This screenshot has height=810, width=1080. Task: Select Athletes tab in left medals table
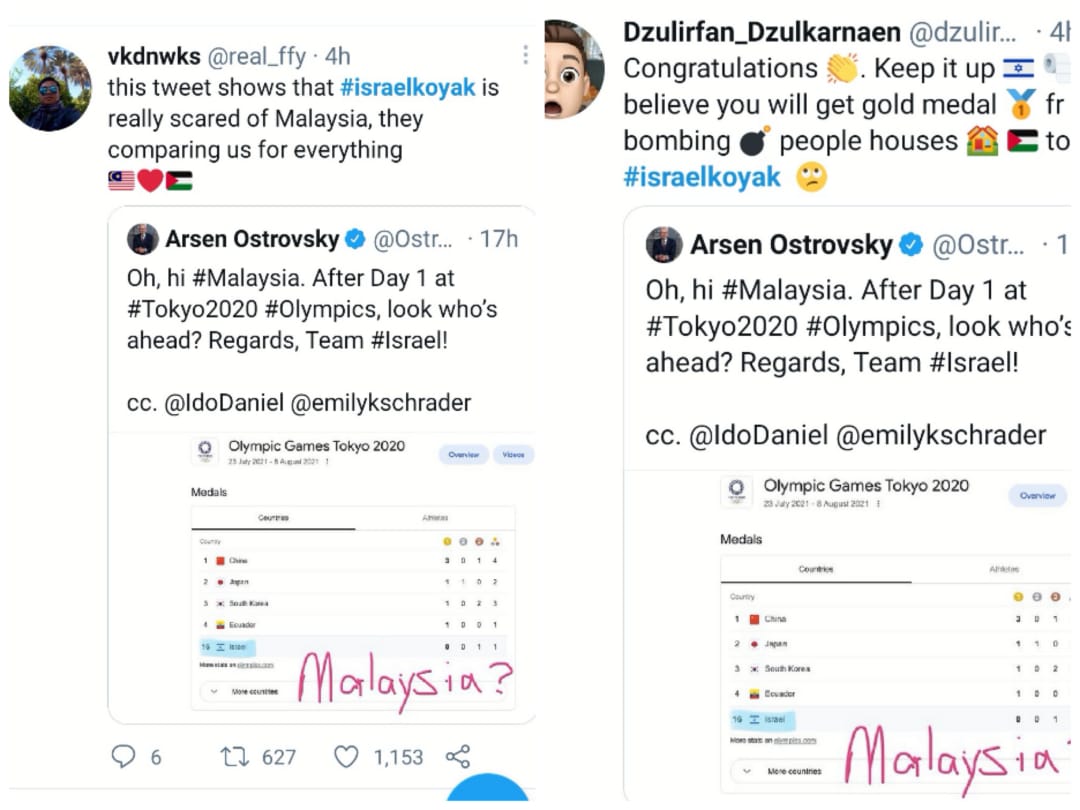tap(435, 518)
